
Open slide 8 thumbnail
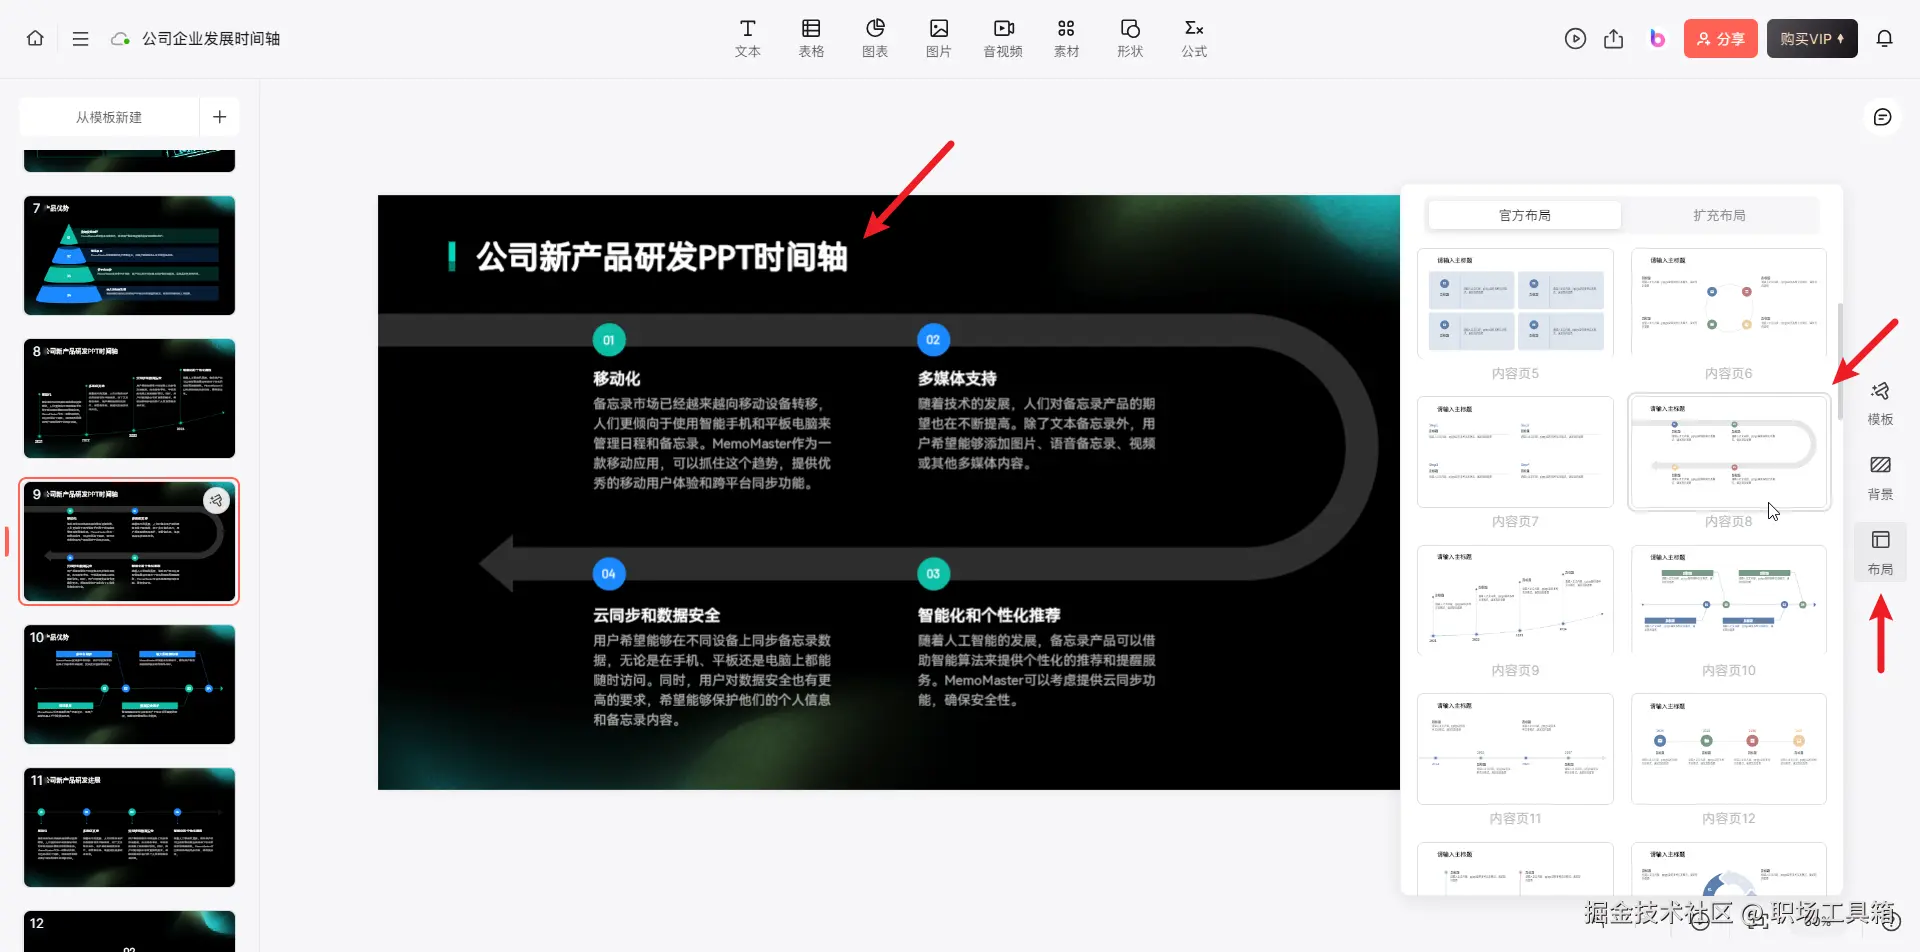pyautogui.click(x=129, y=398)
